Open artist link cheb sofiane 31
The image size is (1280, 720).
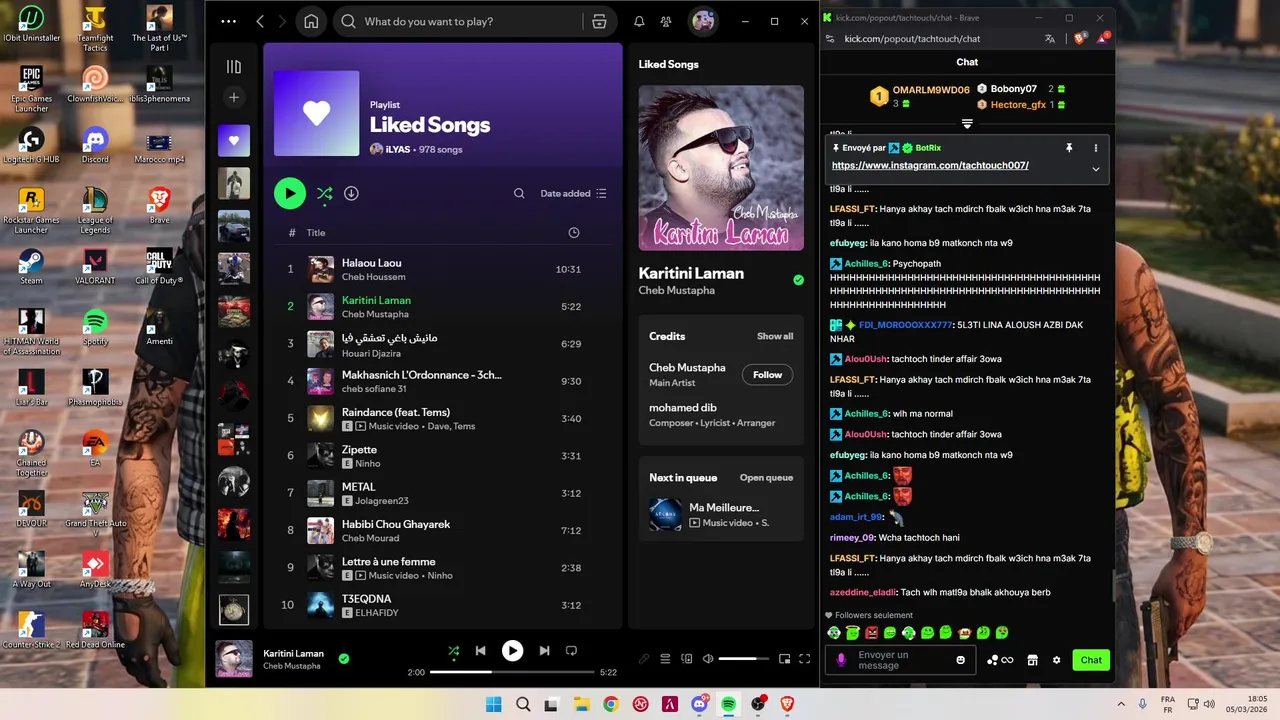pos(374,389)
